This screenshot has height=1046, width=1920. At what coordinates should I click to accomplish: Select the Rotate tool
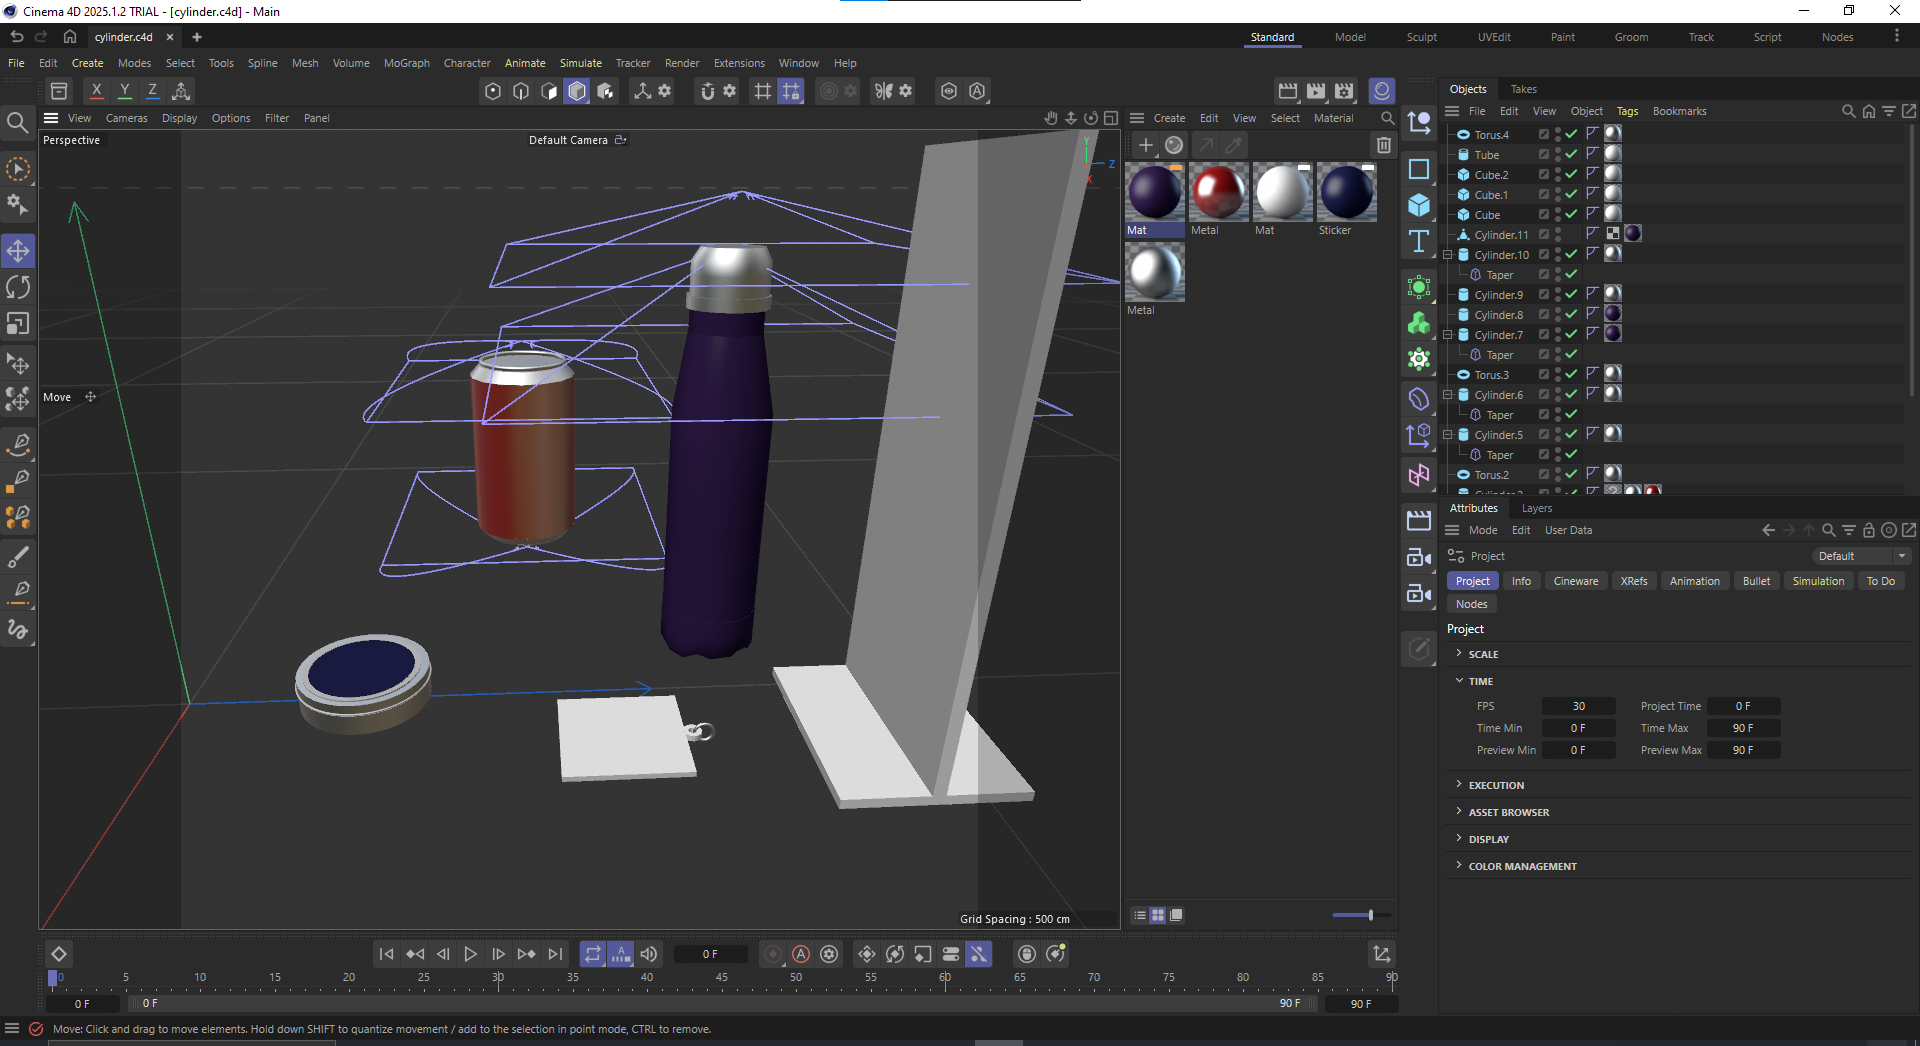pos(18,287)
